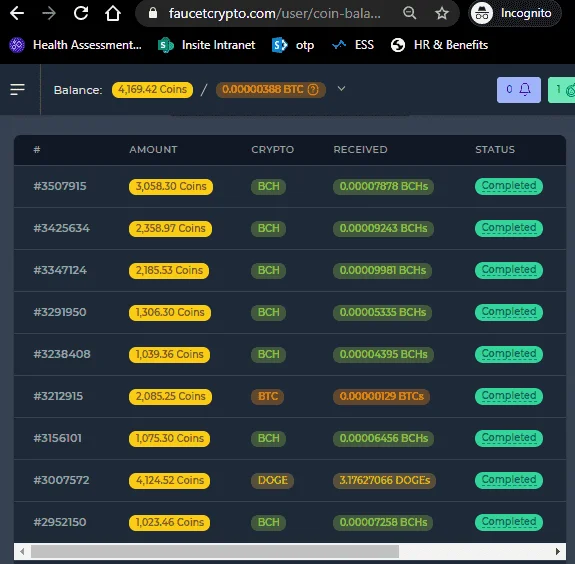Click the horizontal scrollbar right arrow
This screenshot has width=575, height=564.
click(x=558, y=552)
